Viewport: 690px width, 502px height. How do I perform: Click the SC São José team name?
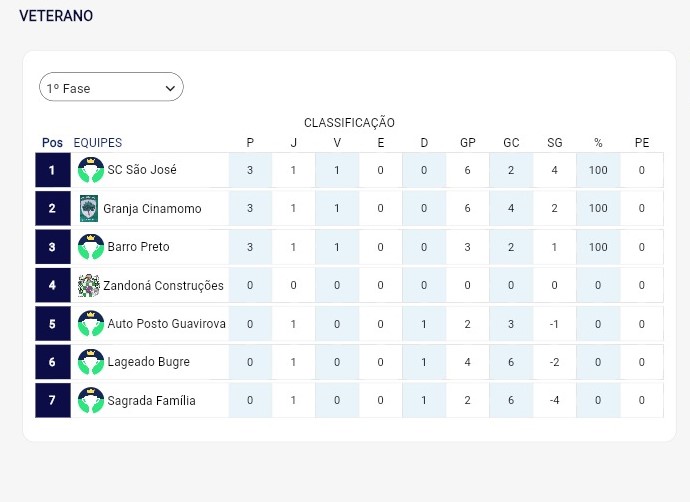click(x=142, y=170)
